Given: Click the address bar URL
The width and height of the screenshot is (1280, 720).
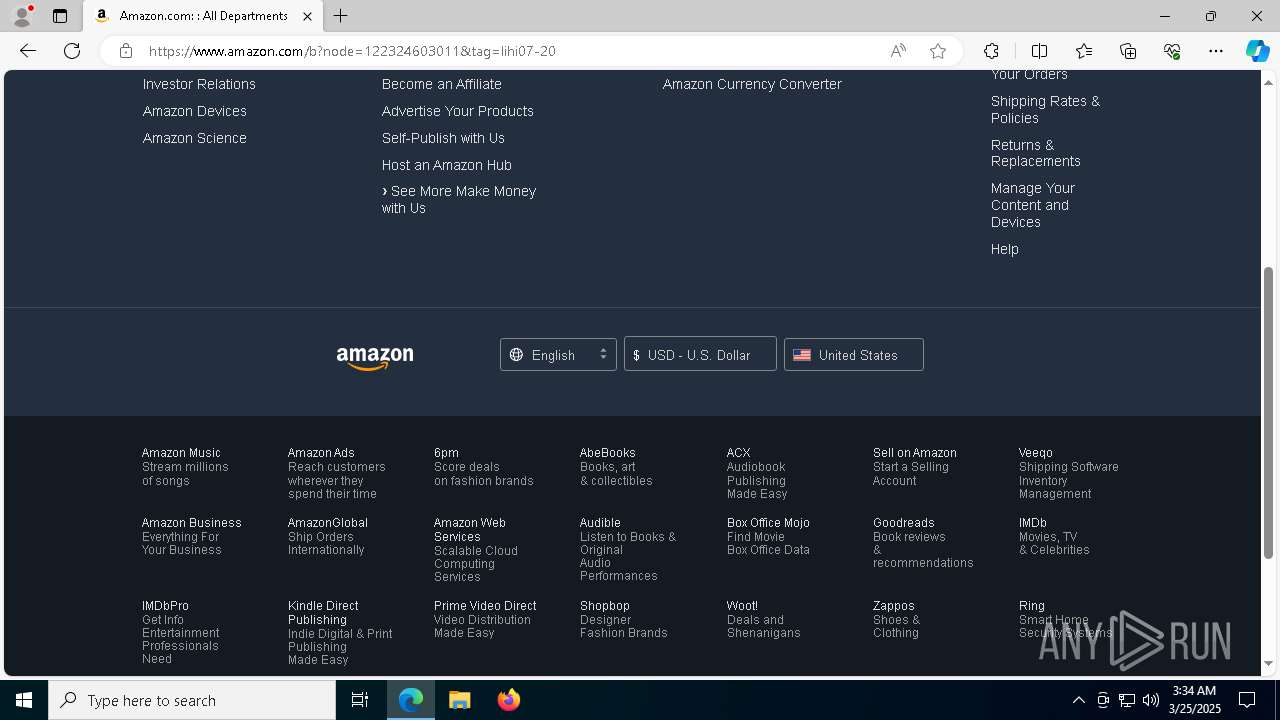Looking at the screenshot, I should click(x=352, y=51).
